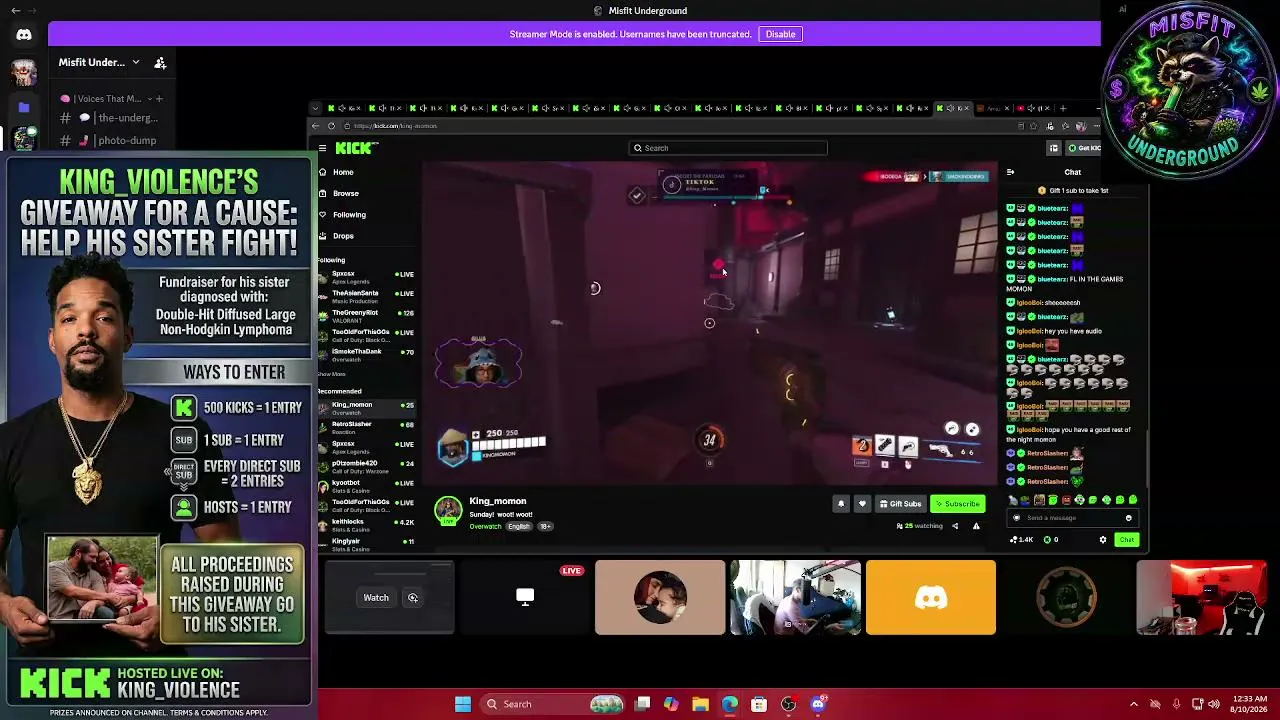Click the popout icon next to Watch
1280x720 pixels.
click(x=412, y=598)
